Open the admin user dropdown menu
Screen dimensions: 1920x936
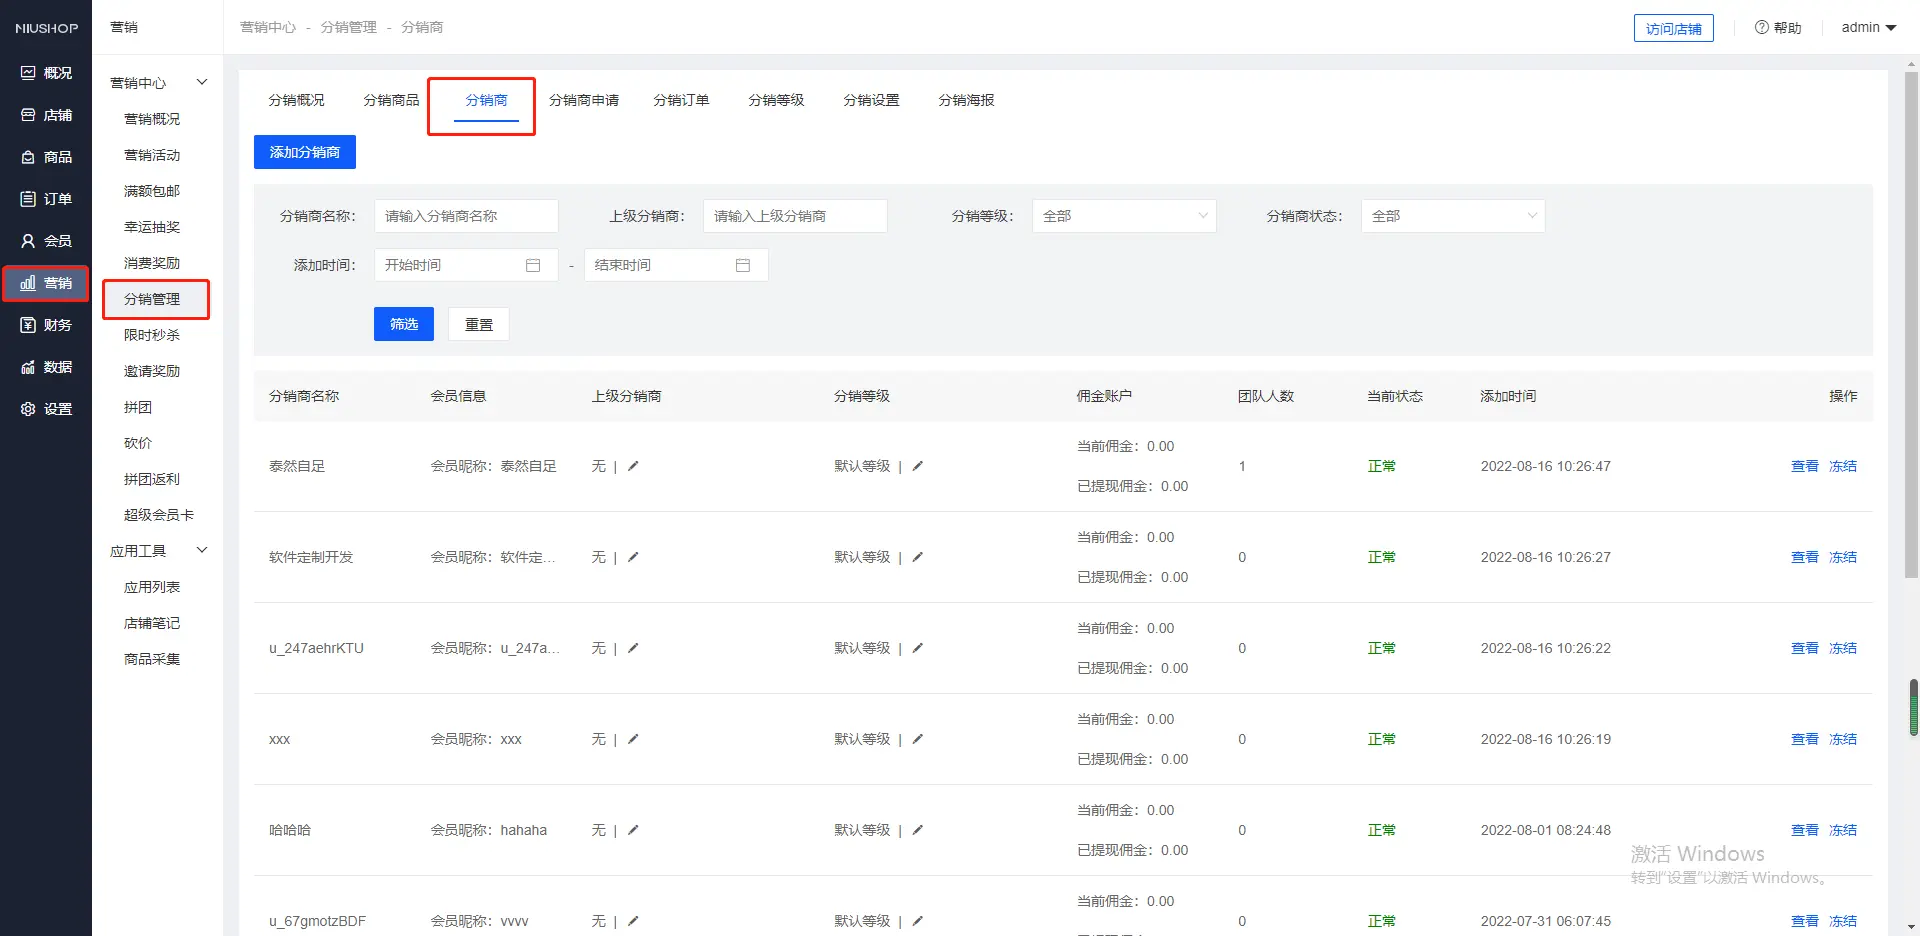(x=1868, y=28)
